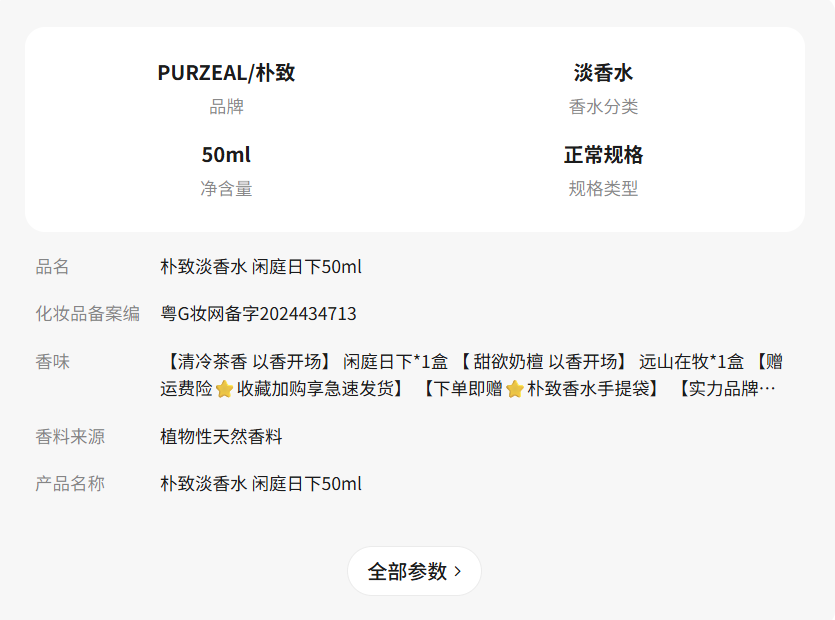835x620 pixels.
Task: Select the 淡香水 perfume category value
Action: click(x=603, y=73)
